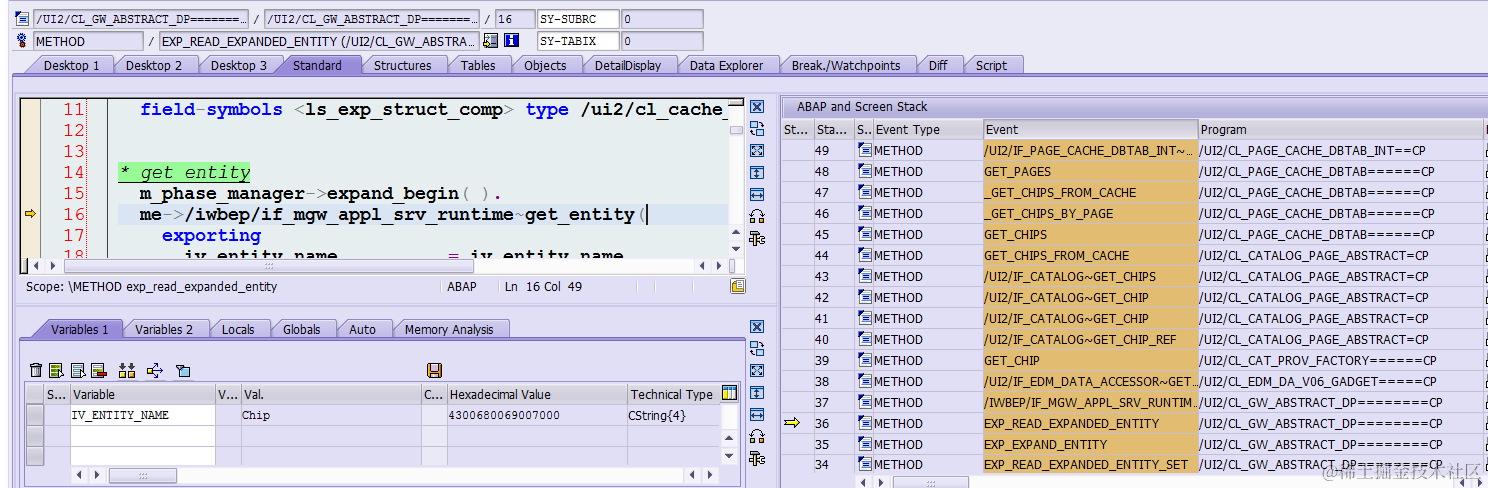Open the DetailDisplay tab
Image resolution: width=1488 pixels, height=488 pixels.
pos(628,65)
